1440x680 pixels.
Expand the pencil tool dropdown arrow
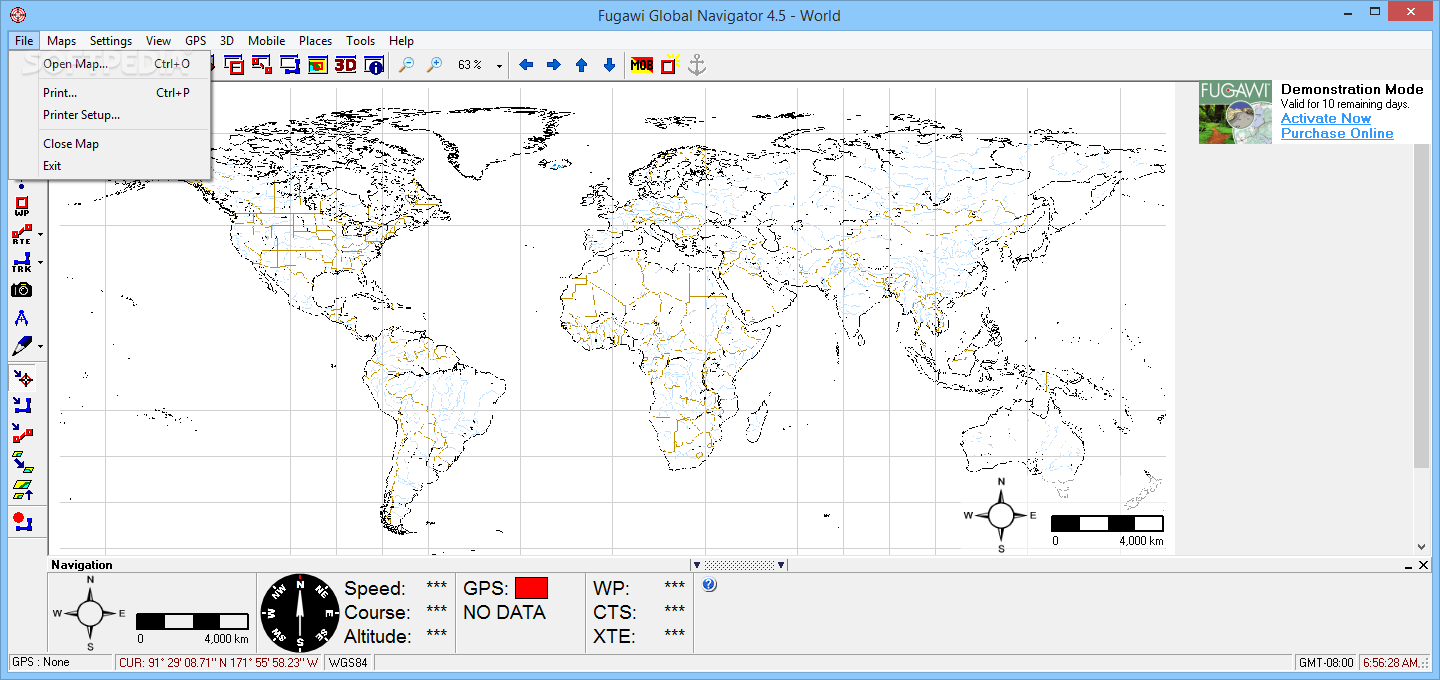(40, 347)
